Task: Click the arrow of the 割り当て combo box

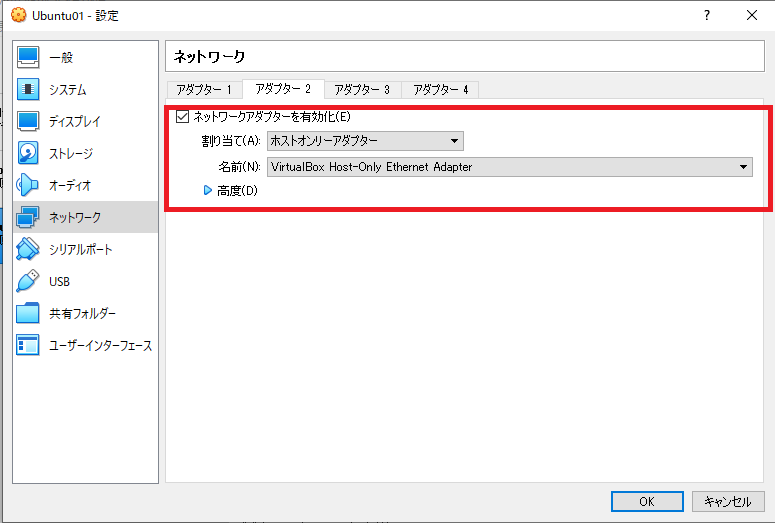Action: (x=454, y=141)
